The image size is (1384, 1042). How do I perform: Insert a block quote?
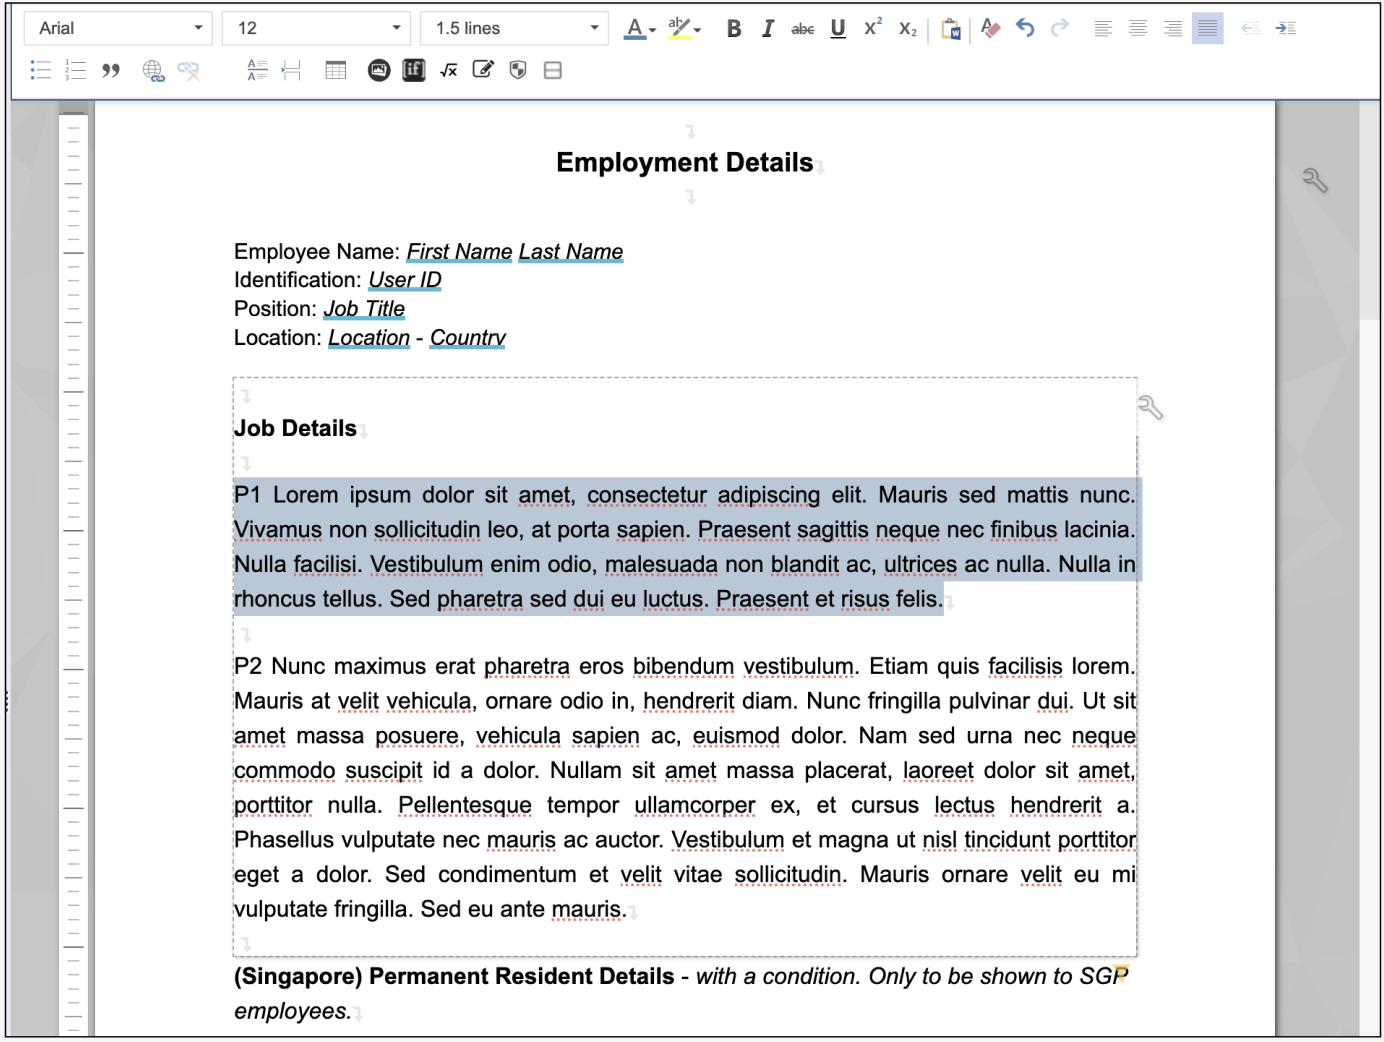pyautogui.click(x=111, y=70)
